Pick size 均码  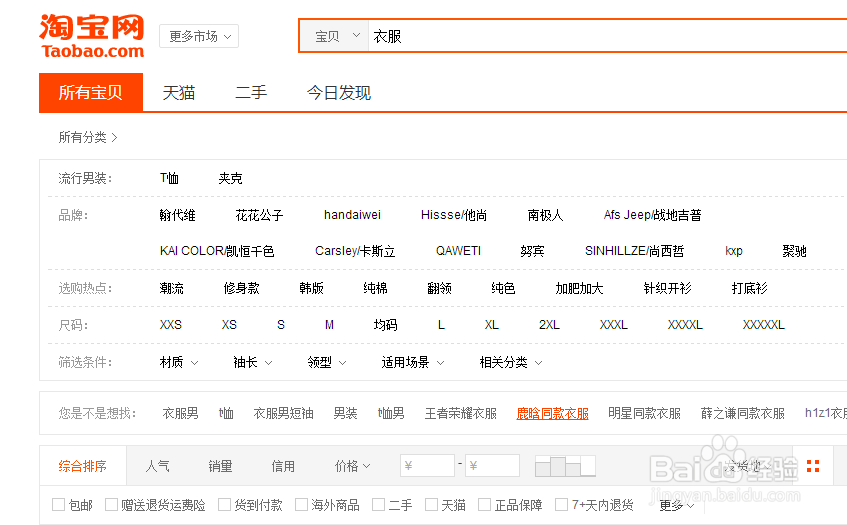pos(386,325)
